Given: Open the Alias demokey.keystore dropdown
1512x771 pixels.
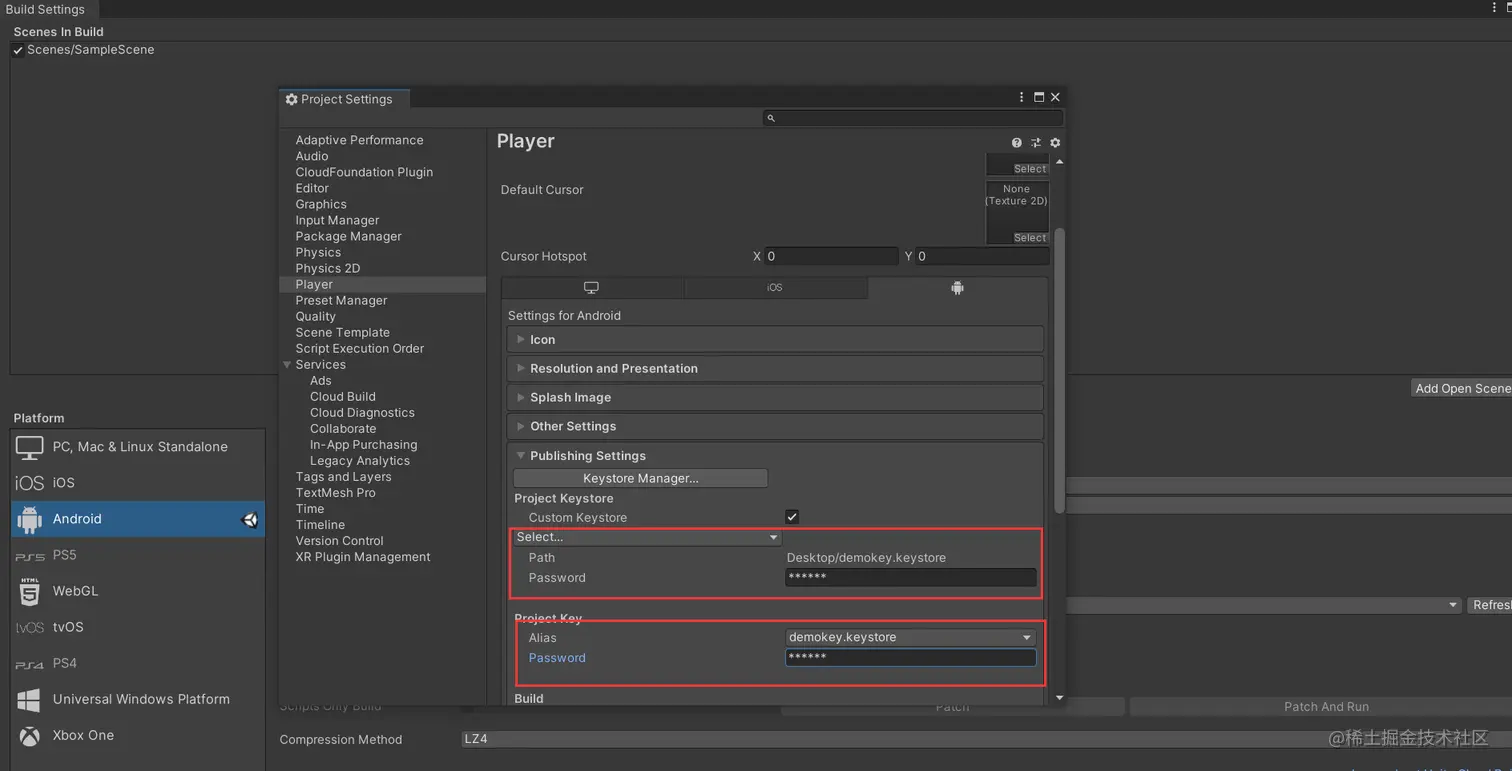Looking at the screenshot, I should click(910, 637).
